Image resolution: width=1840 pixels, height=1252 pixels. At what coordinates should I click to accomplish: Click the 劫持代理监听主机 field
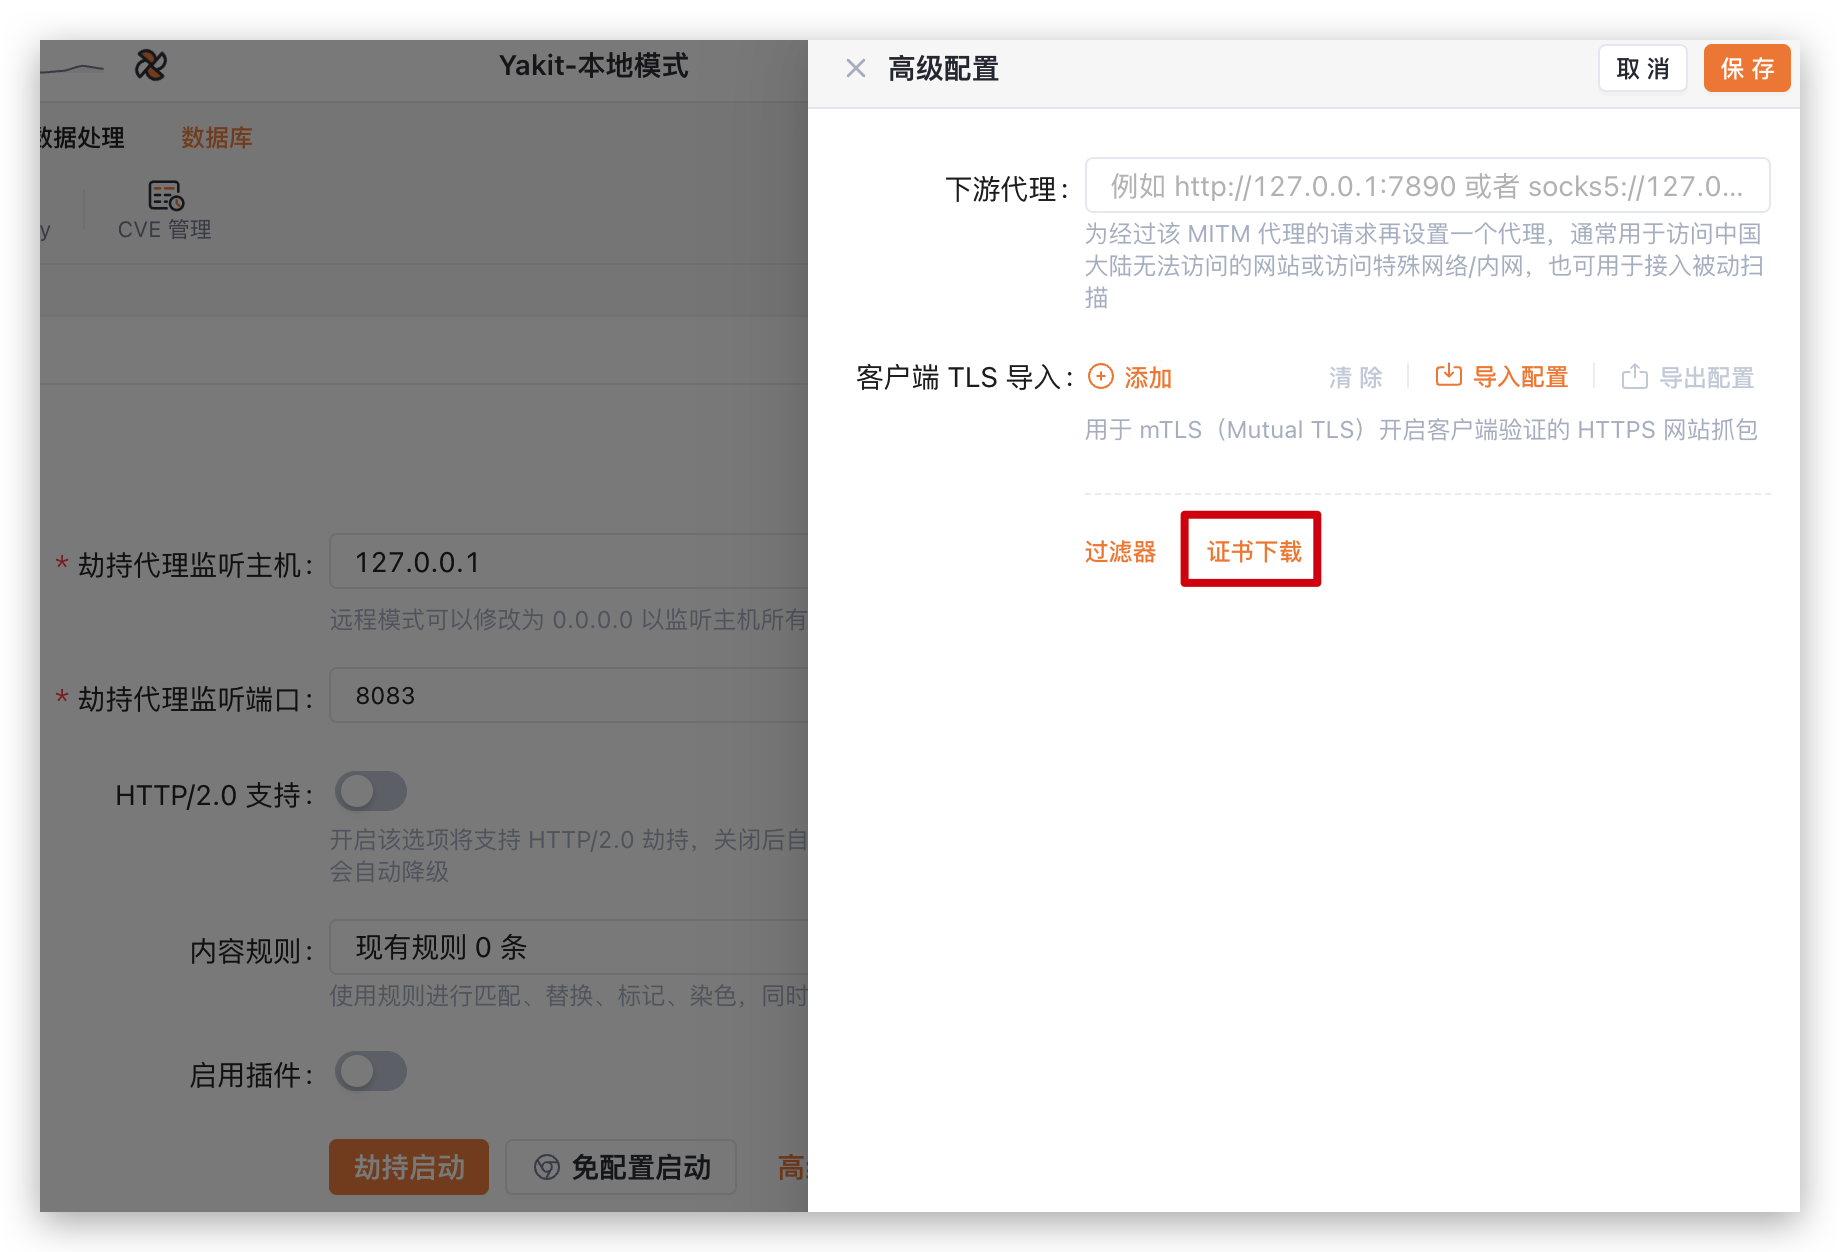click(x=570, y=562)
